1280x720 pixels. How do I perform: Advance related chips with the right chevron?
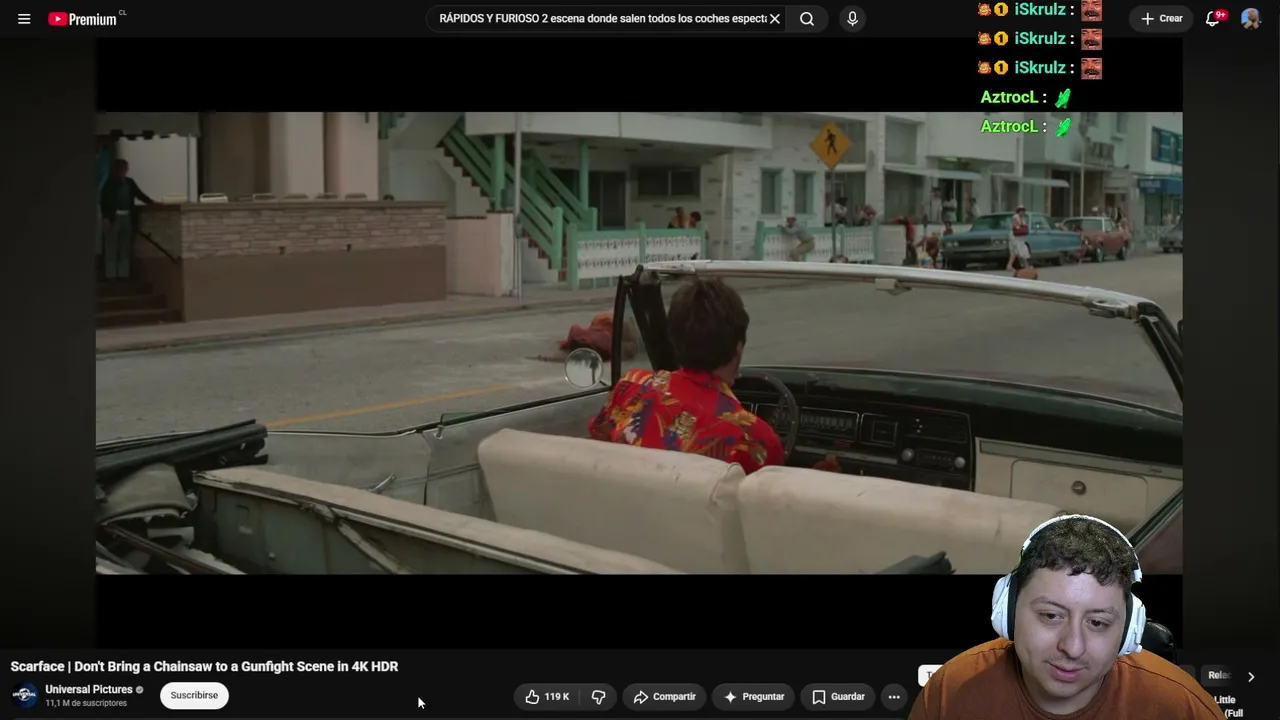[1250, 677]
